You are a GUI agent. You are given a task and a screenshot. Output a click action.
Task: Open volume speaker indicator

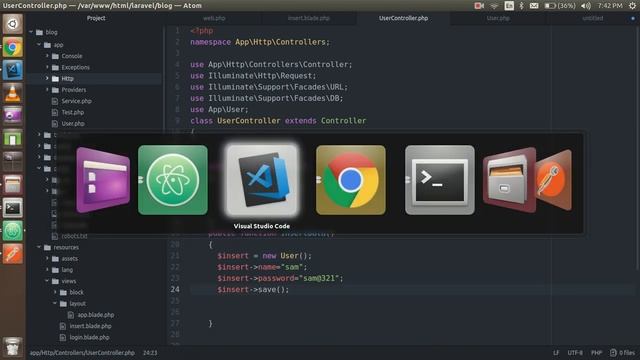[586, 6]
